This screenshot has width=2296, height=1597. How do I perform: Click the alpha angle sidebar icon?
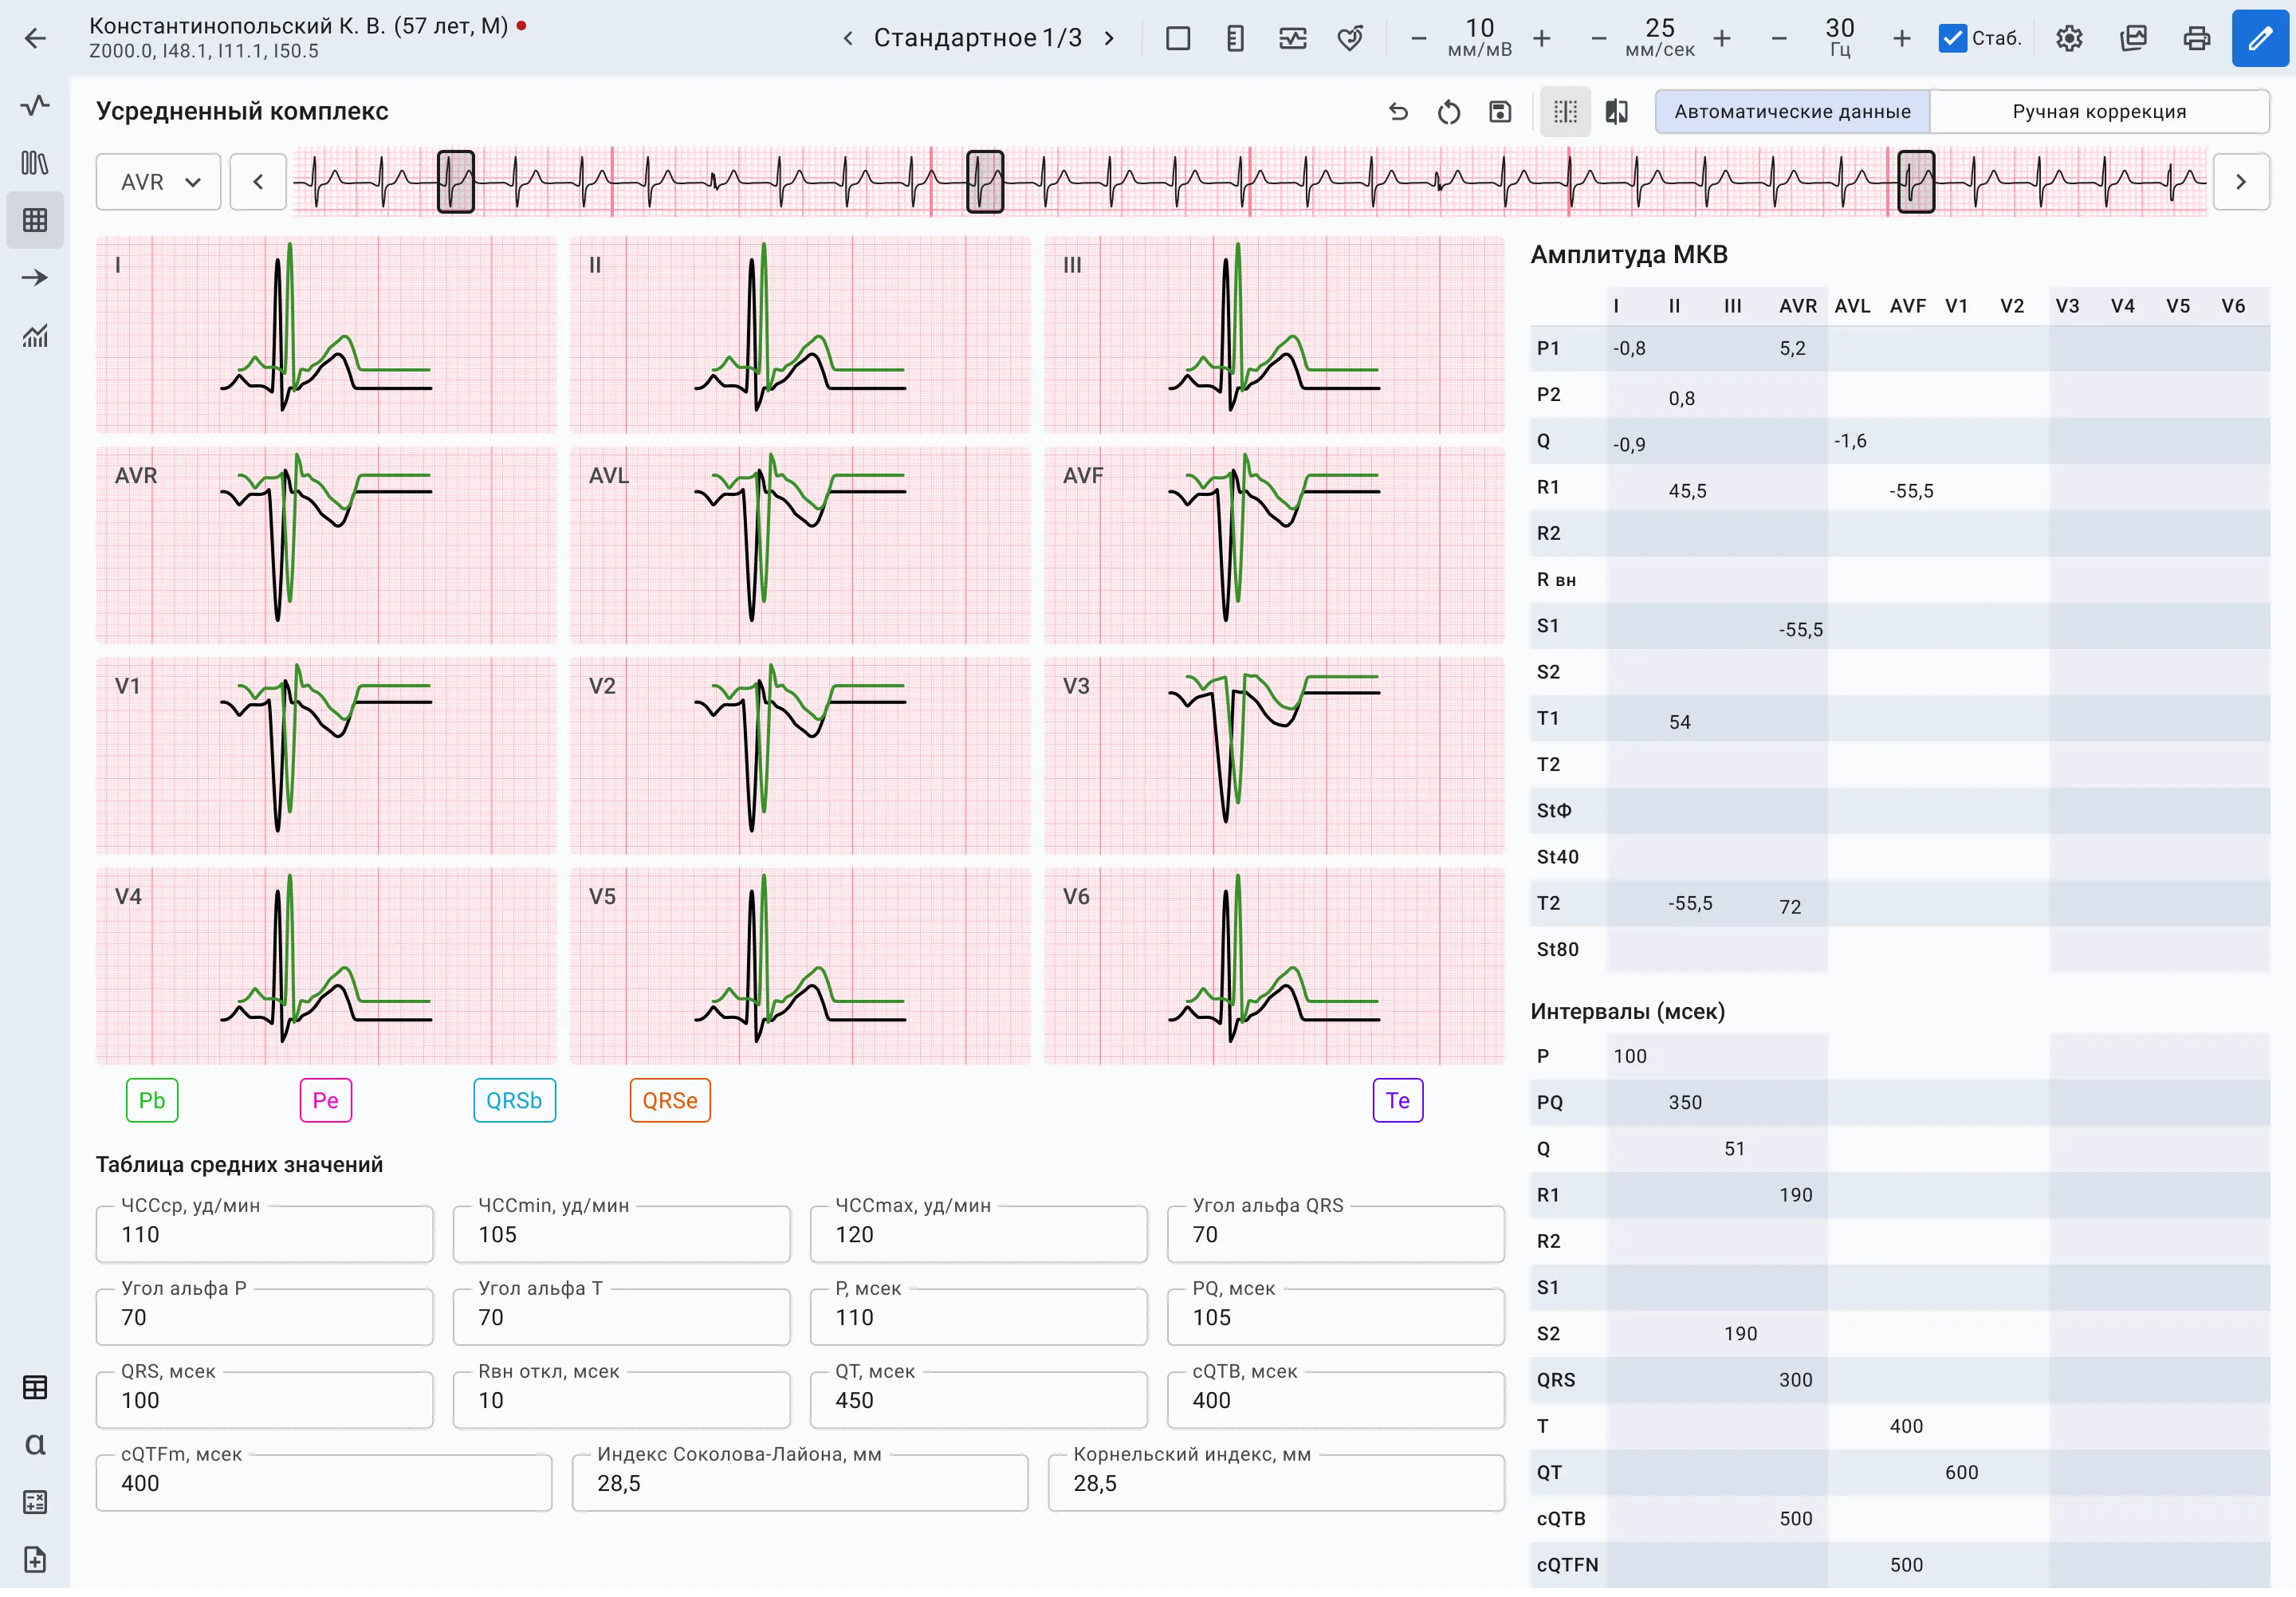(35, 1444)
